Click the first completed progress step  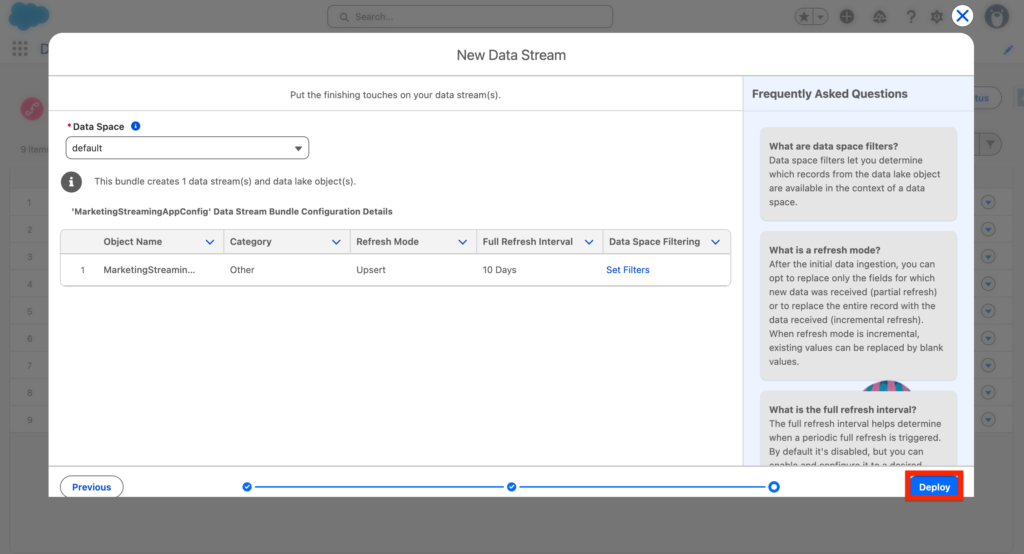tap(247, 487)
